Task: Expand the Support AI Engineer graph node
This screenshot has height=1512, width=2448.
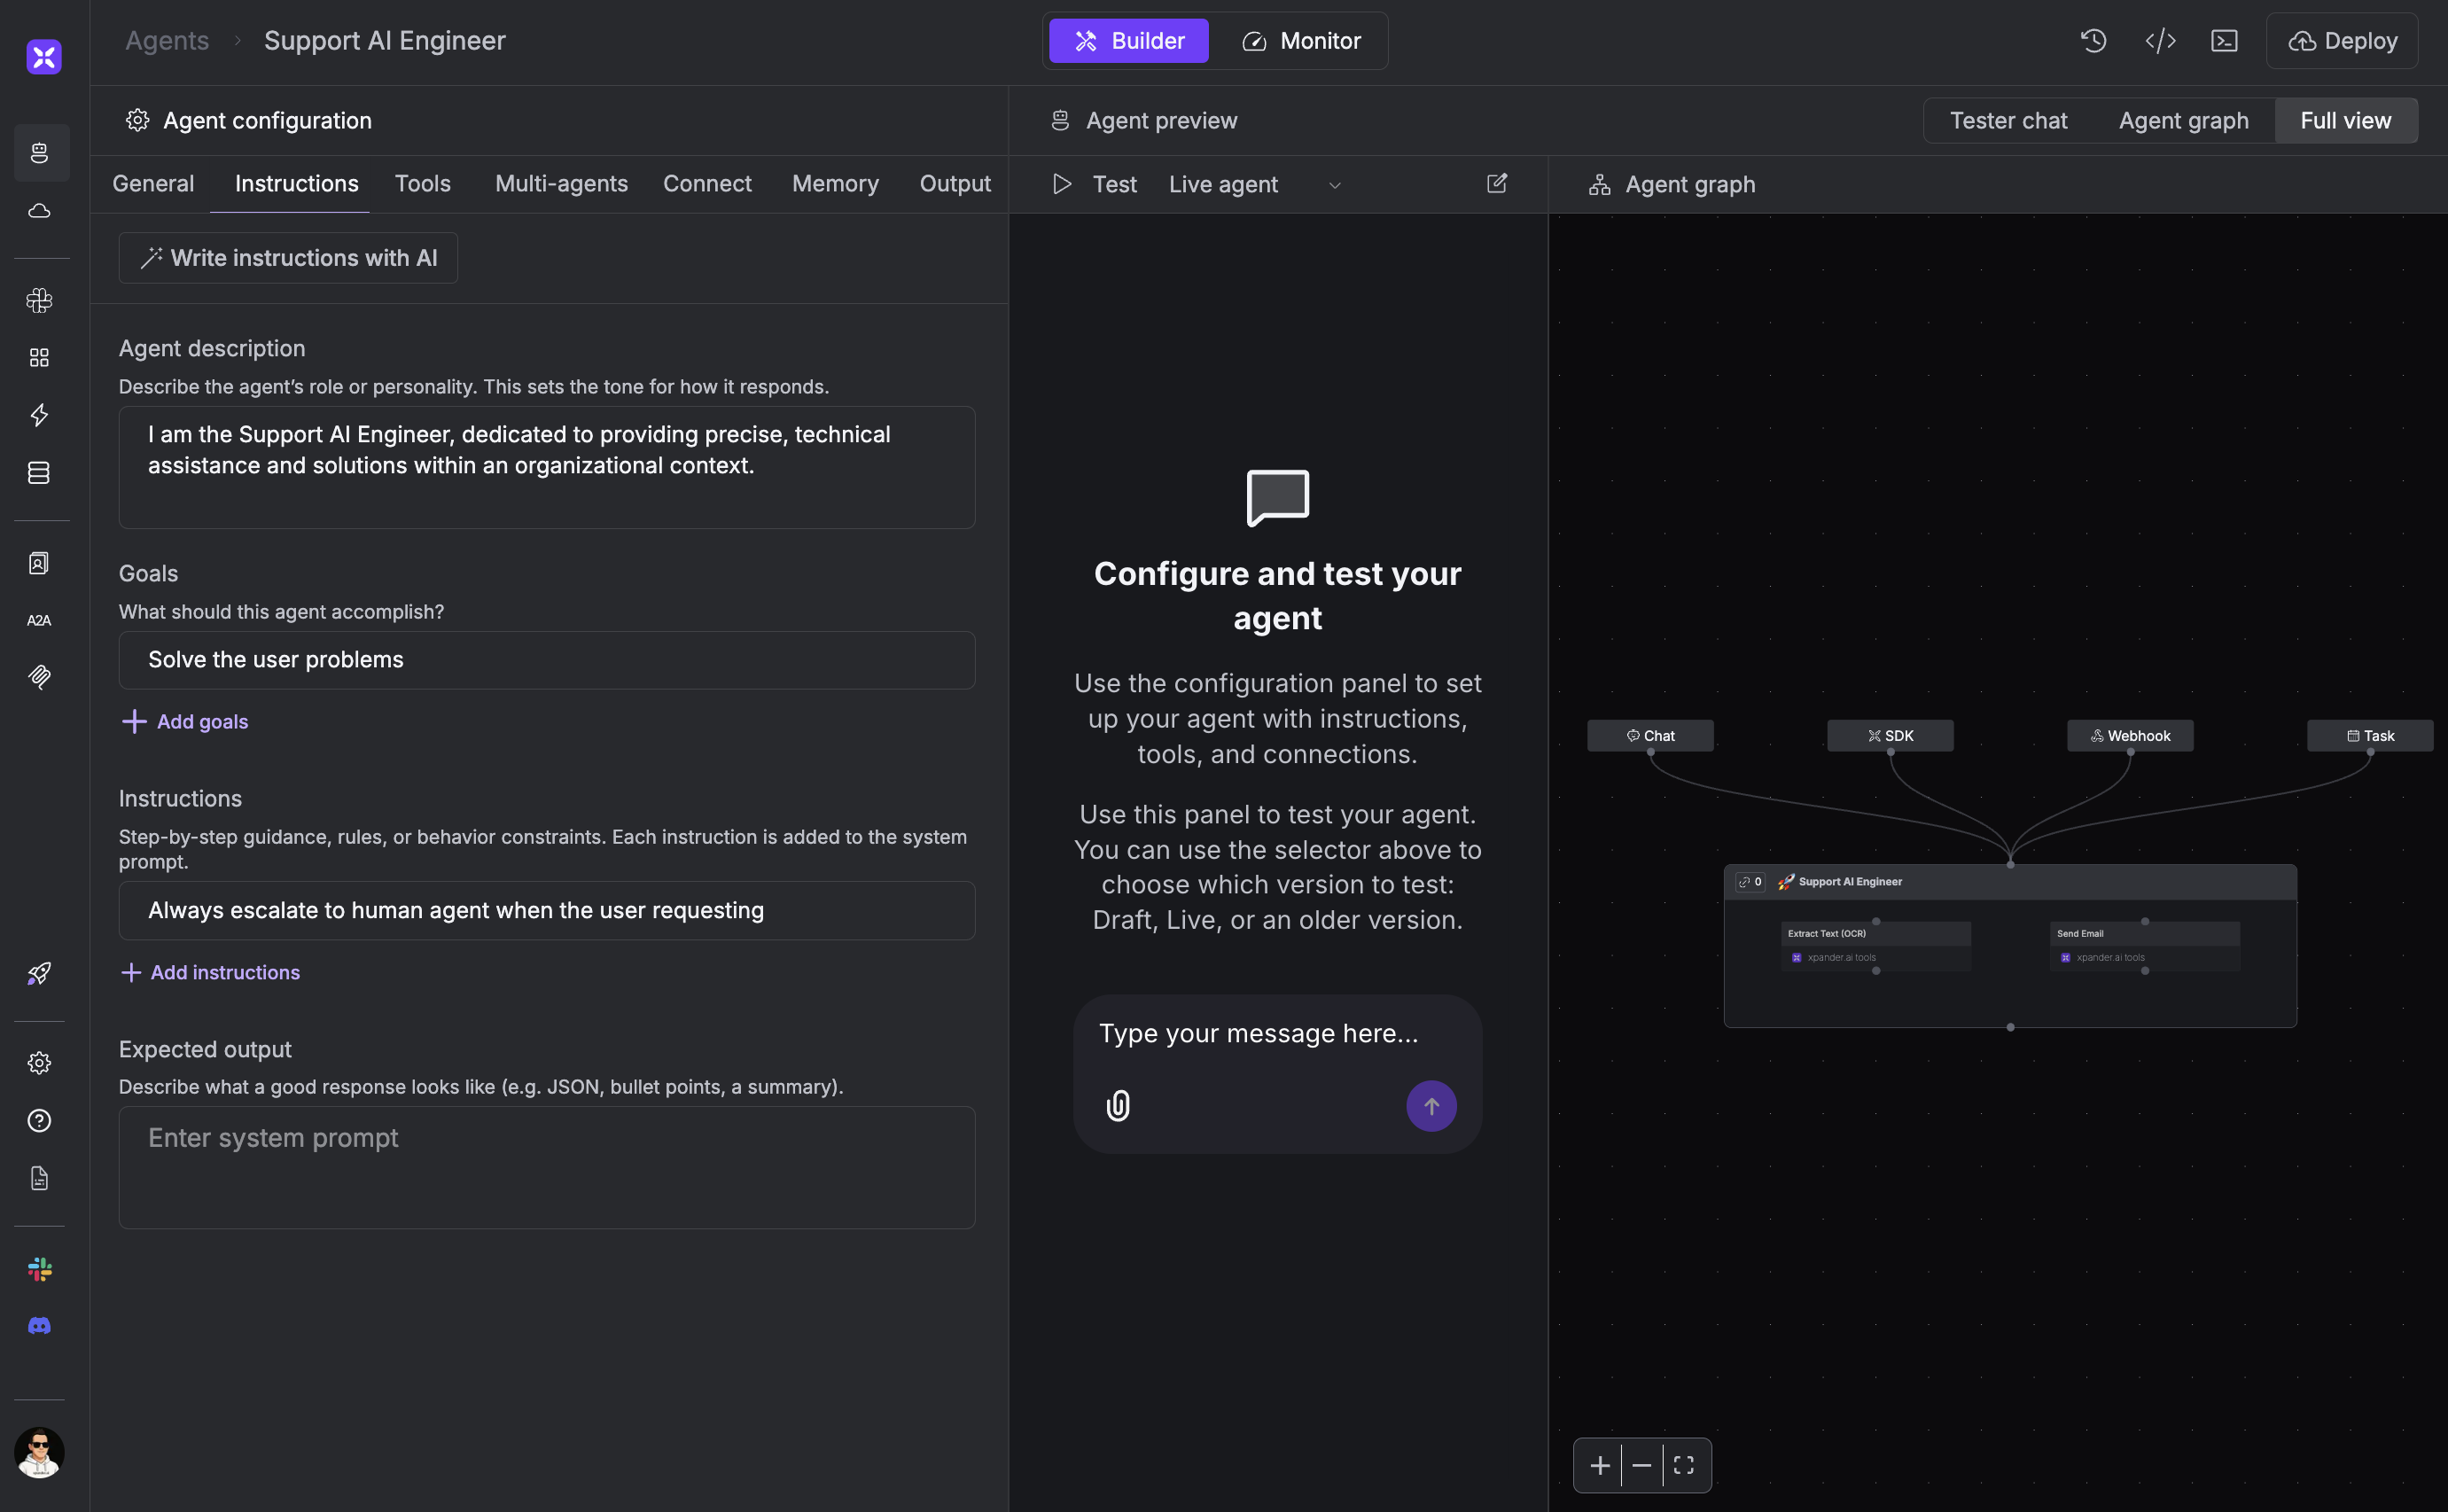Action: pyautogui.click(x=1751, y=881)
